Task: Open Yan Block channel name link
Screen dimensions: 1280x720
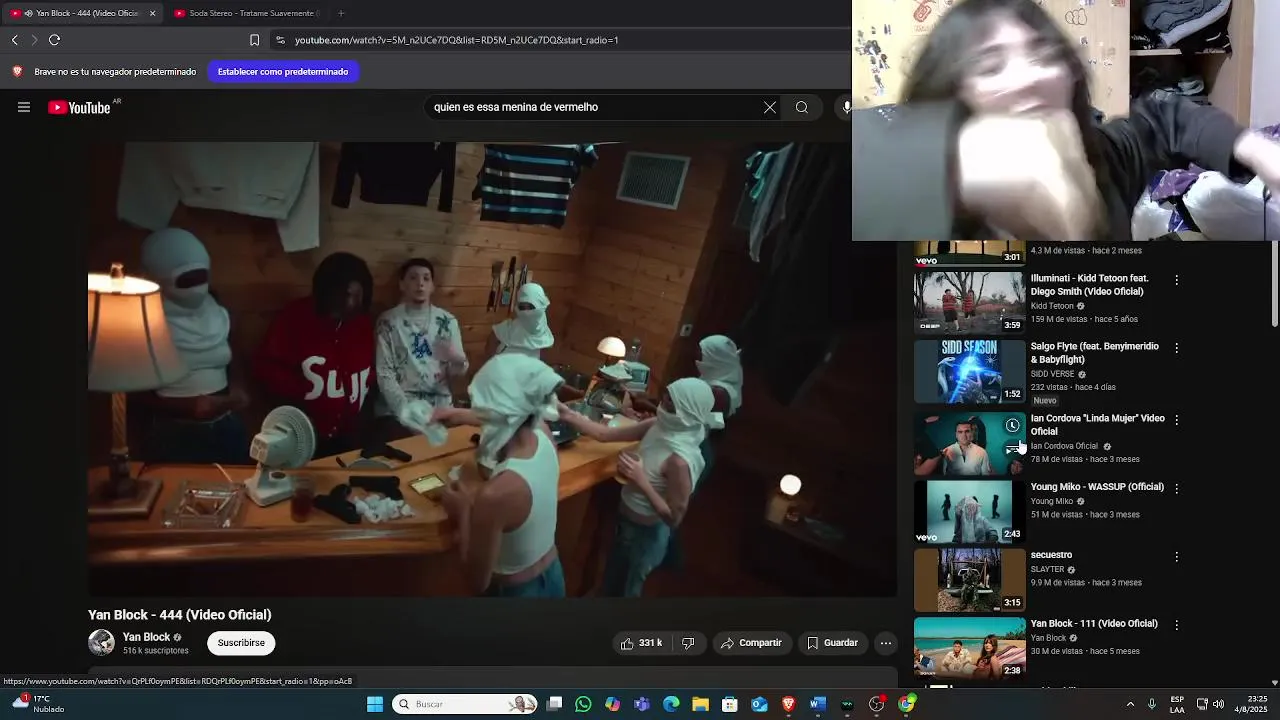Action: point(146,637)
